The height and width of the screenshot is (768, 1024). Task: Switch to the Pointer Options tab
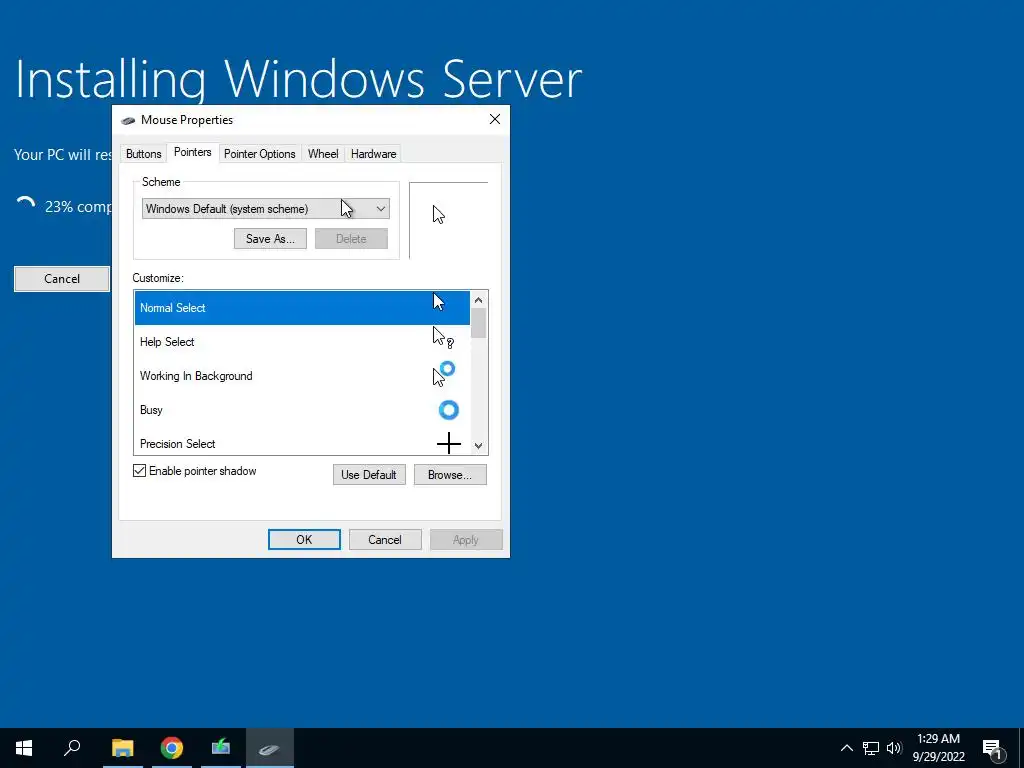(x=259, y=154)
